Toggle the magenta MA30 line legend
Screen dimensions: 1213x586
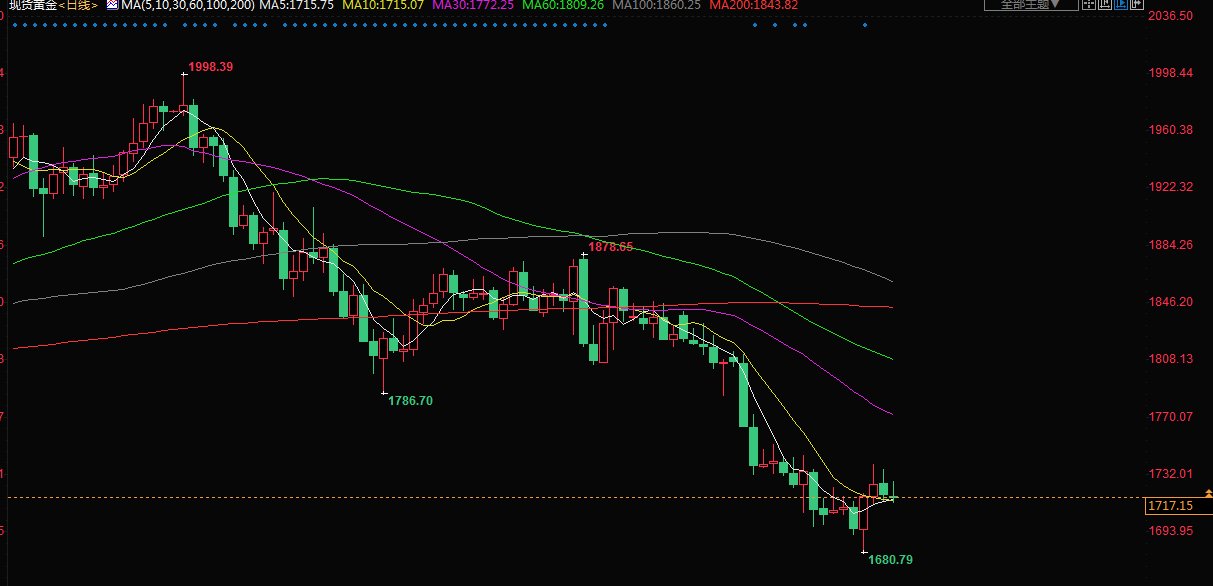coord(473,5)
